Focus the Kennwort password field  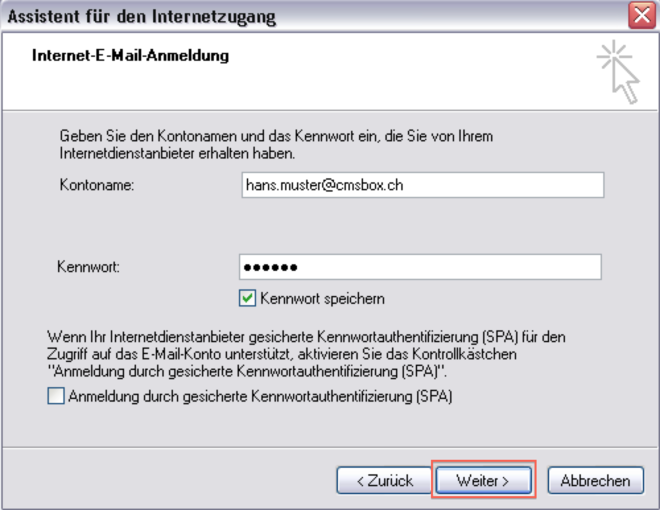[420, 267]
